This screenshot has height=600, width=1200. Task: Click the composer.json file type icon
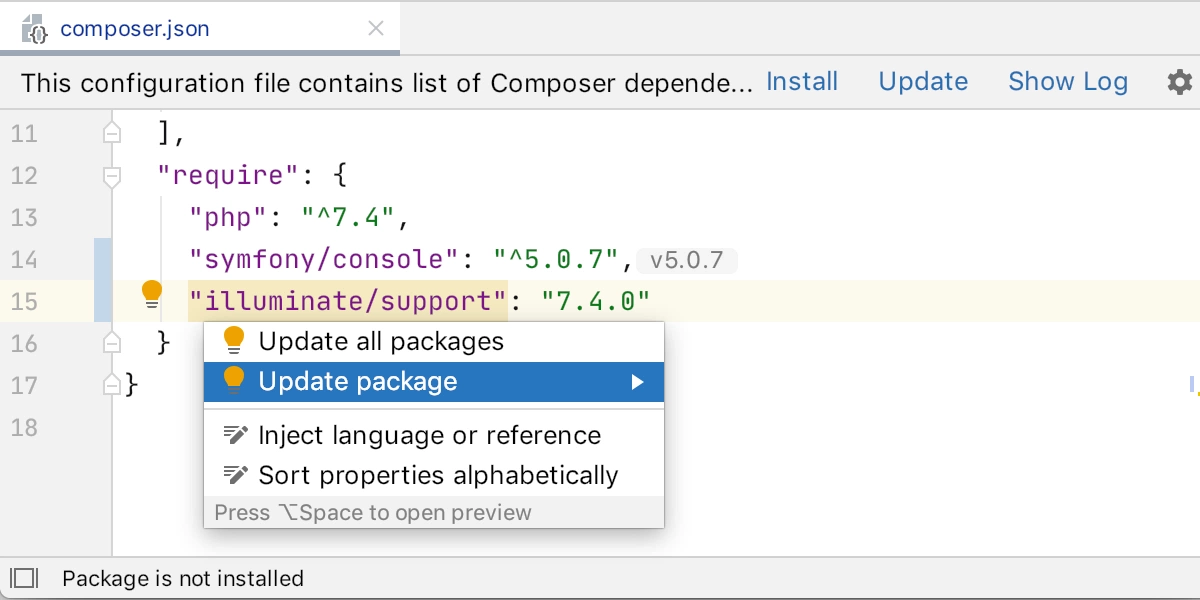[36, 29]
